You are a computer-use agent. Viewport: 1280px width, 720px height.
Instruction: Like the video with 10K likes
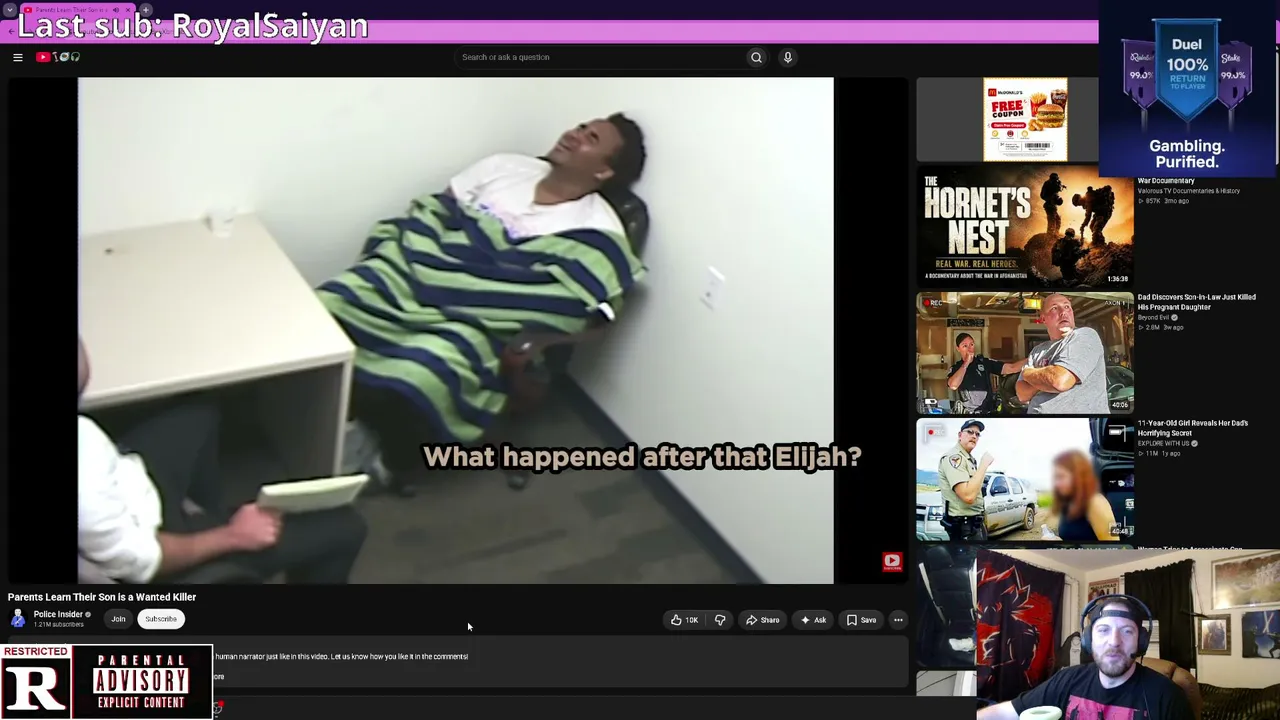point(685,620)
